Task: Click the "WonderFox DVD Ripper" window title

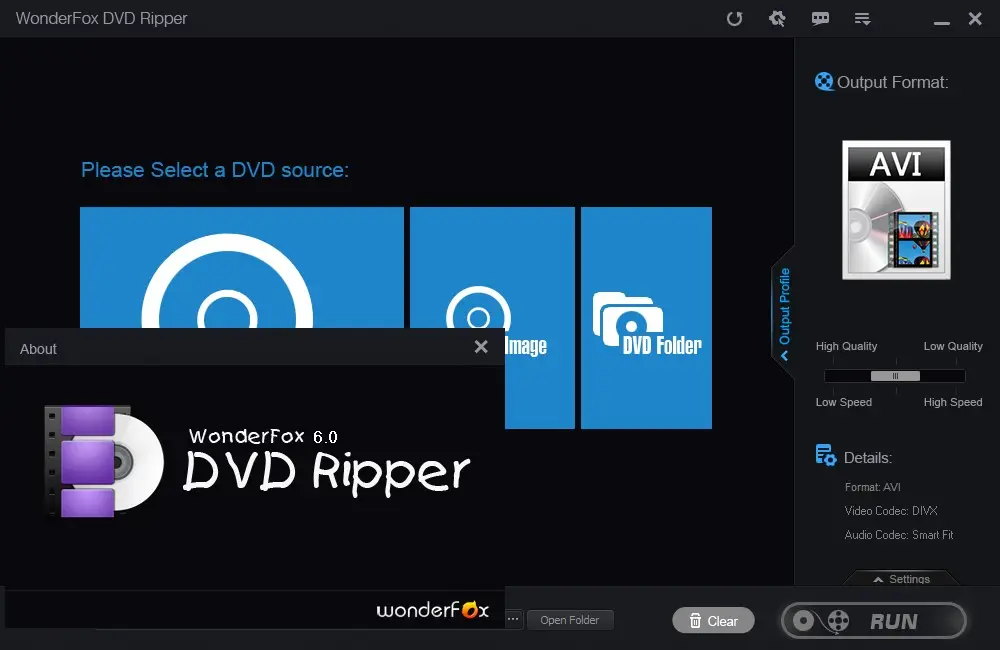Action: (x=101, y=18)
